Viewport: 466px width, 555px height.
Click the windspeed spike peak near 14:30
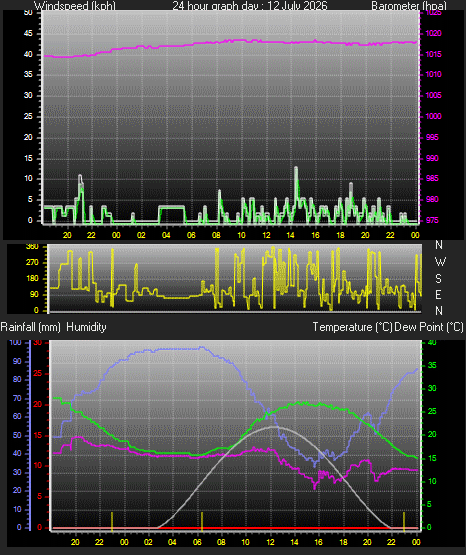point(296,168)
